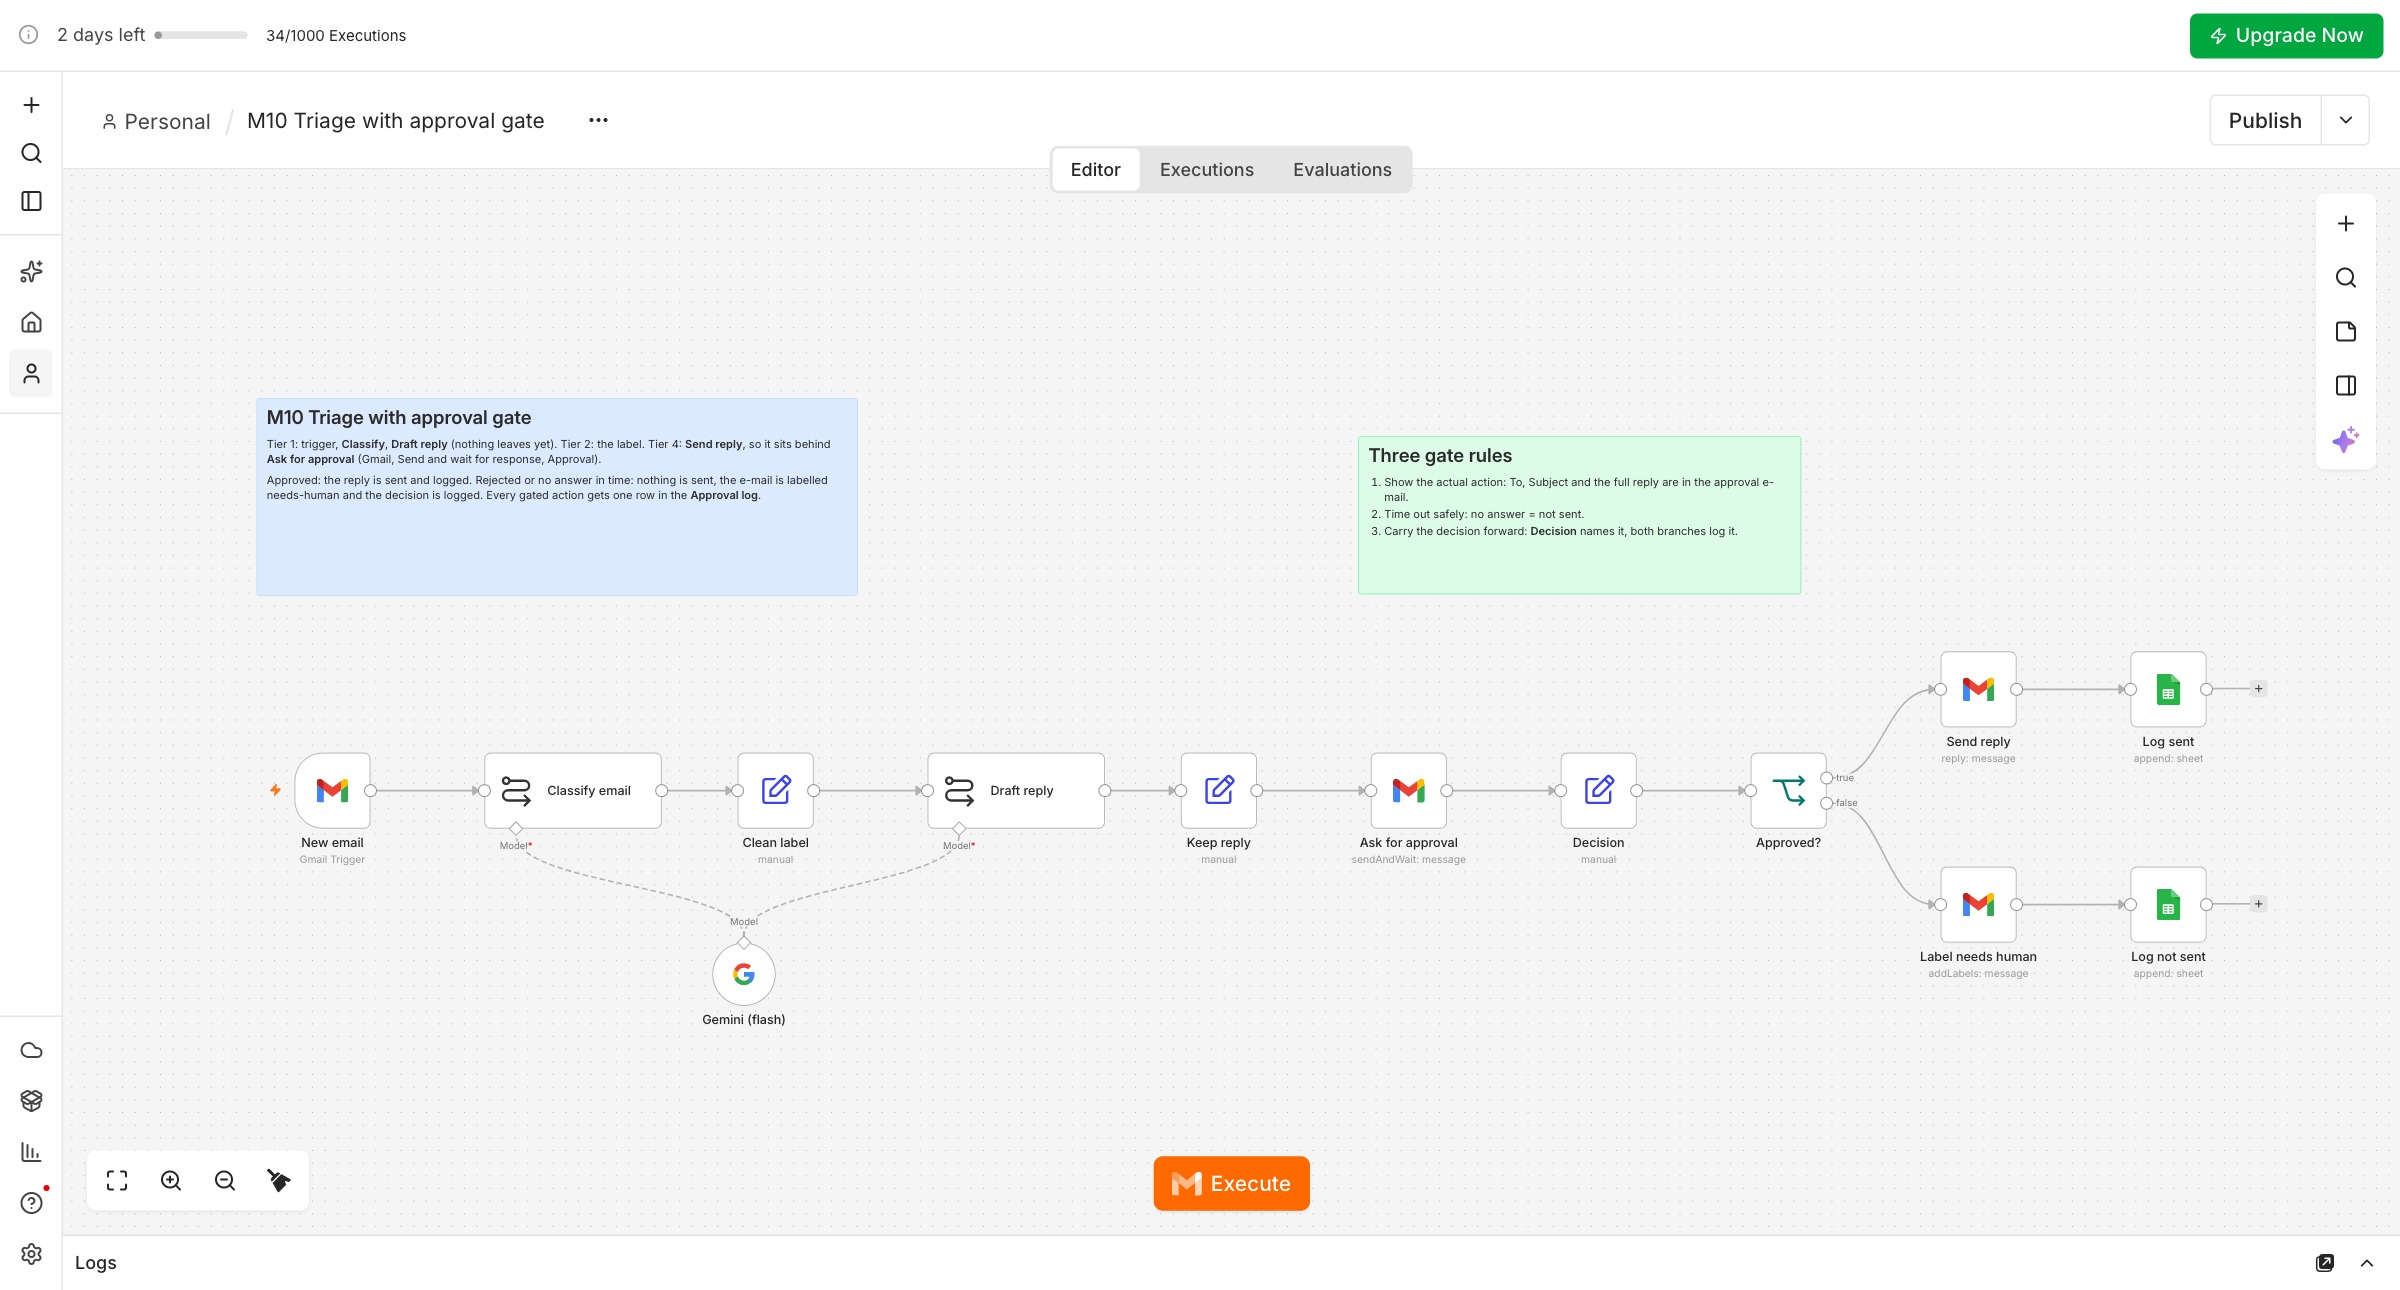Screen dimensions: 2400x1290
Task: Open the Clean label edit node
Action: tap(776, 790)
